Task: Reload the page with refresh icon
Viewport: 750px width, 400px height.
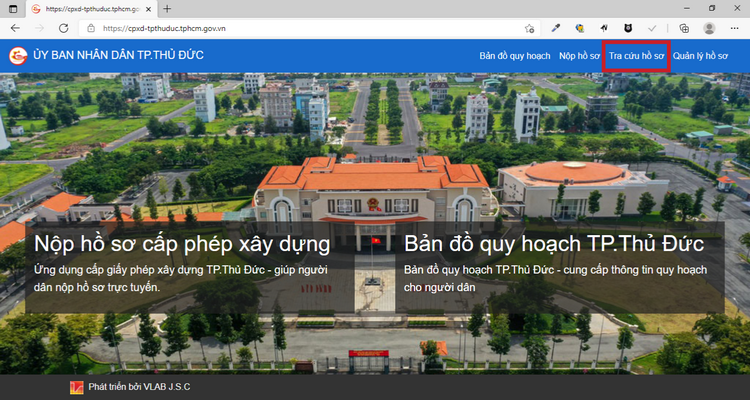Action: pyautogui.click(x=64, y=28)
